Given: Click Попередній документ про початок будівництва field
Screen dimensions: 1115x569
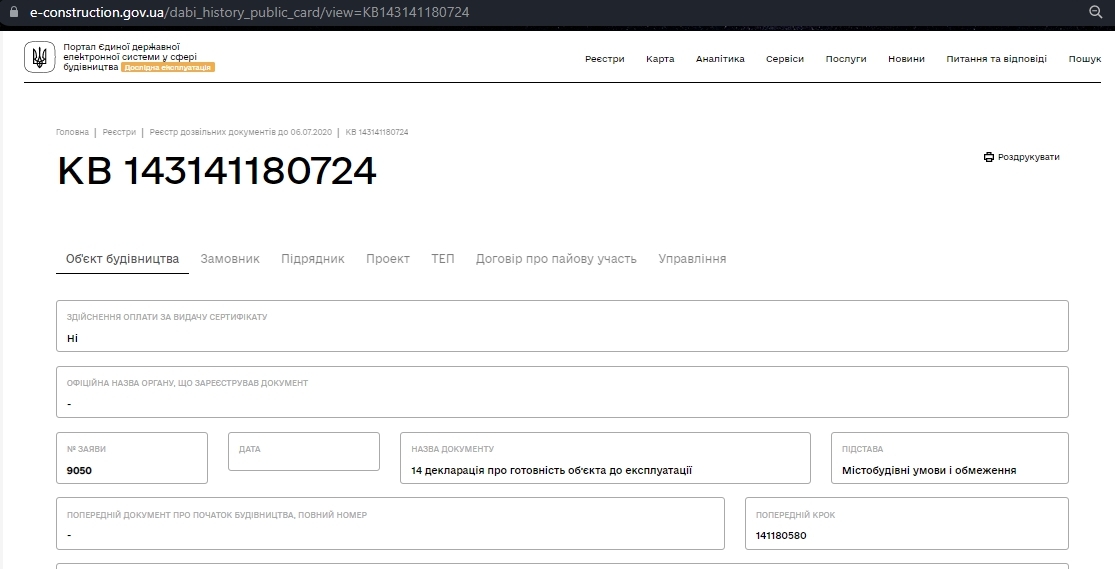Looking at the screenshot, I should point(390,523).
